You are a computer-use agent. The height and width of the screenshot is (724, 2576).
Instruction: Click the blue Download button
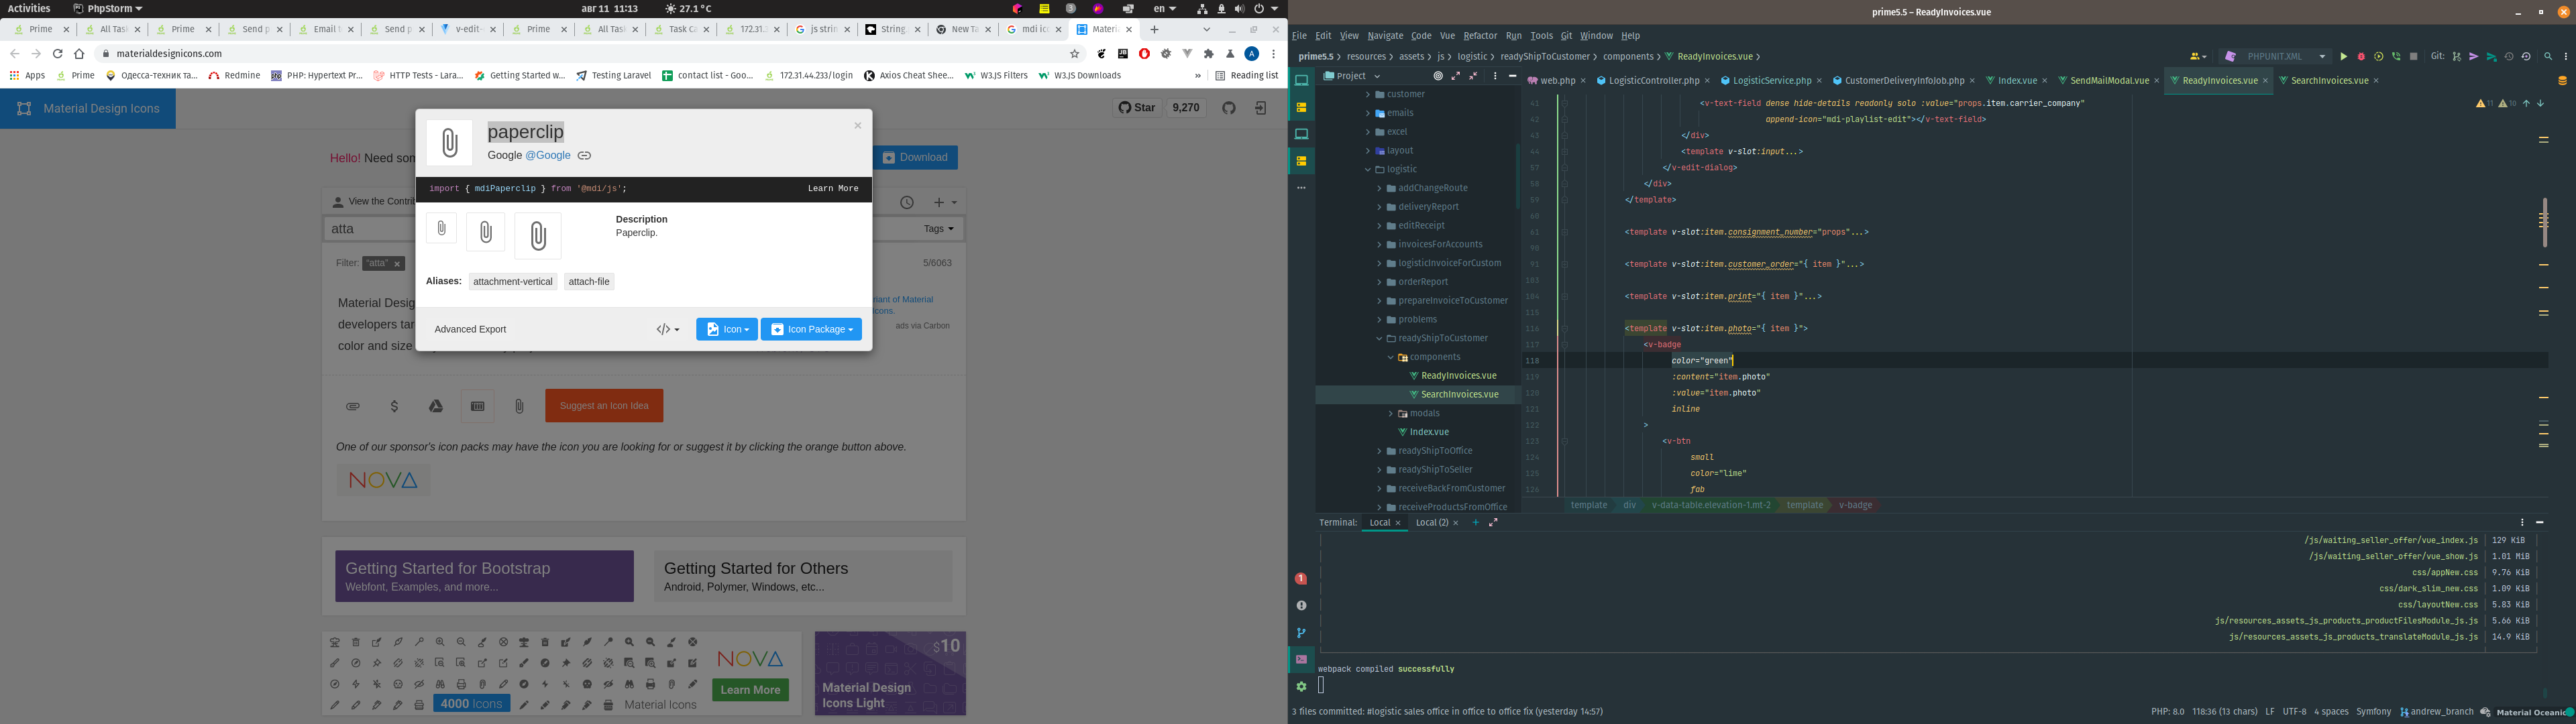(915, 157)
